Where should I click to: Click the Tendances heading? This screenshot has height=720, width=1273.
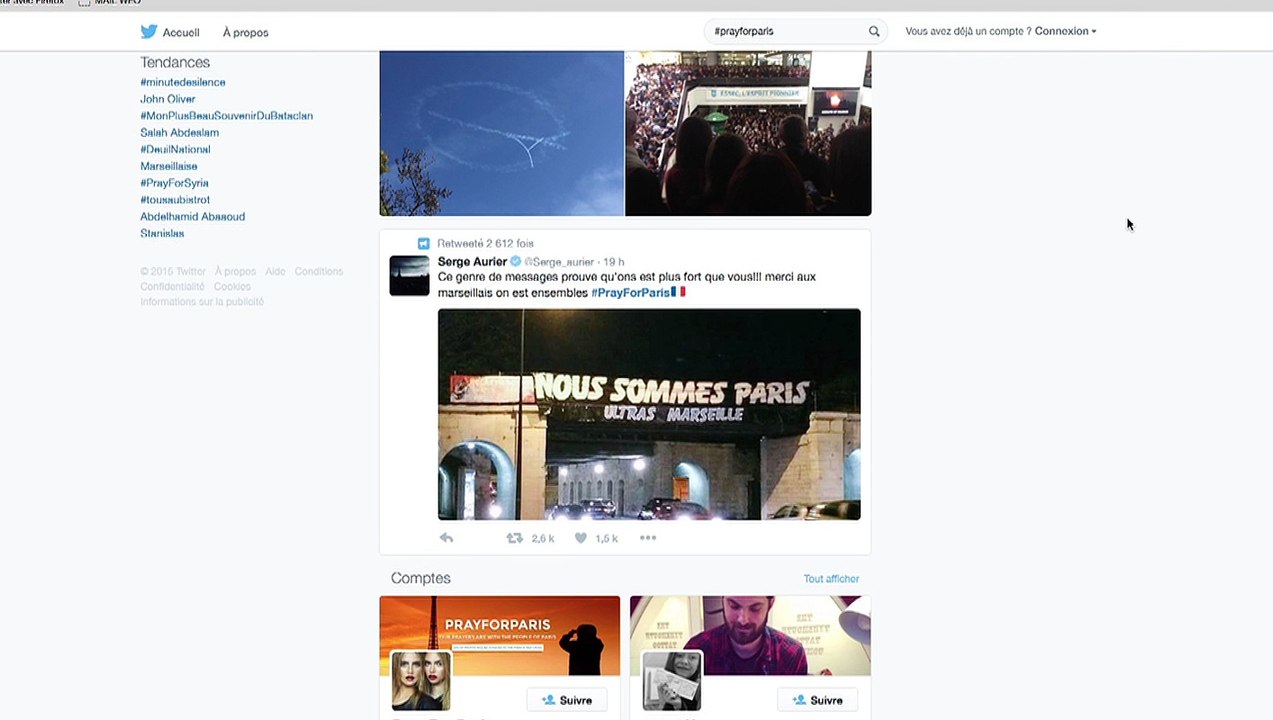[175, 62]
